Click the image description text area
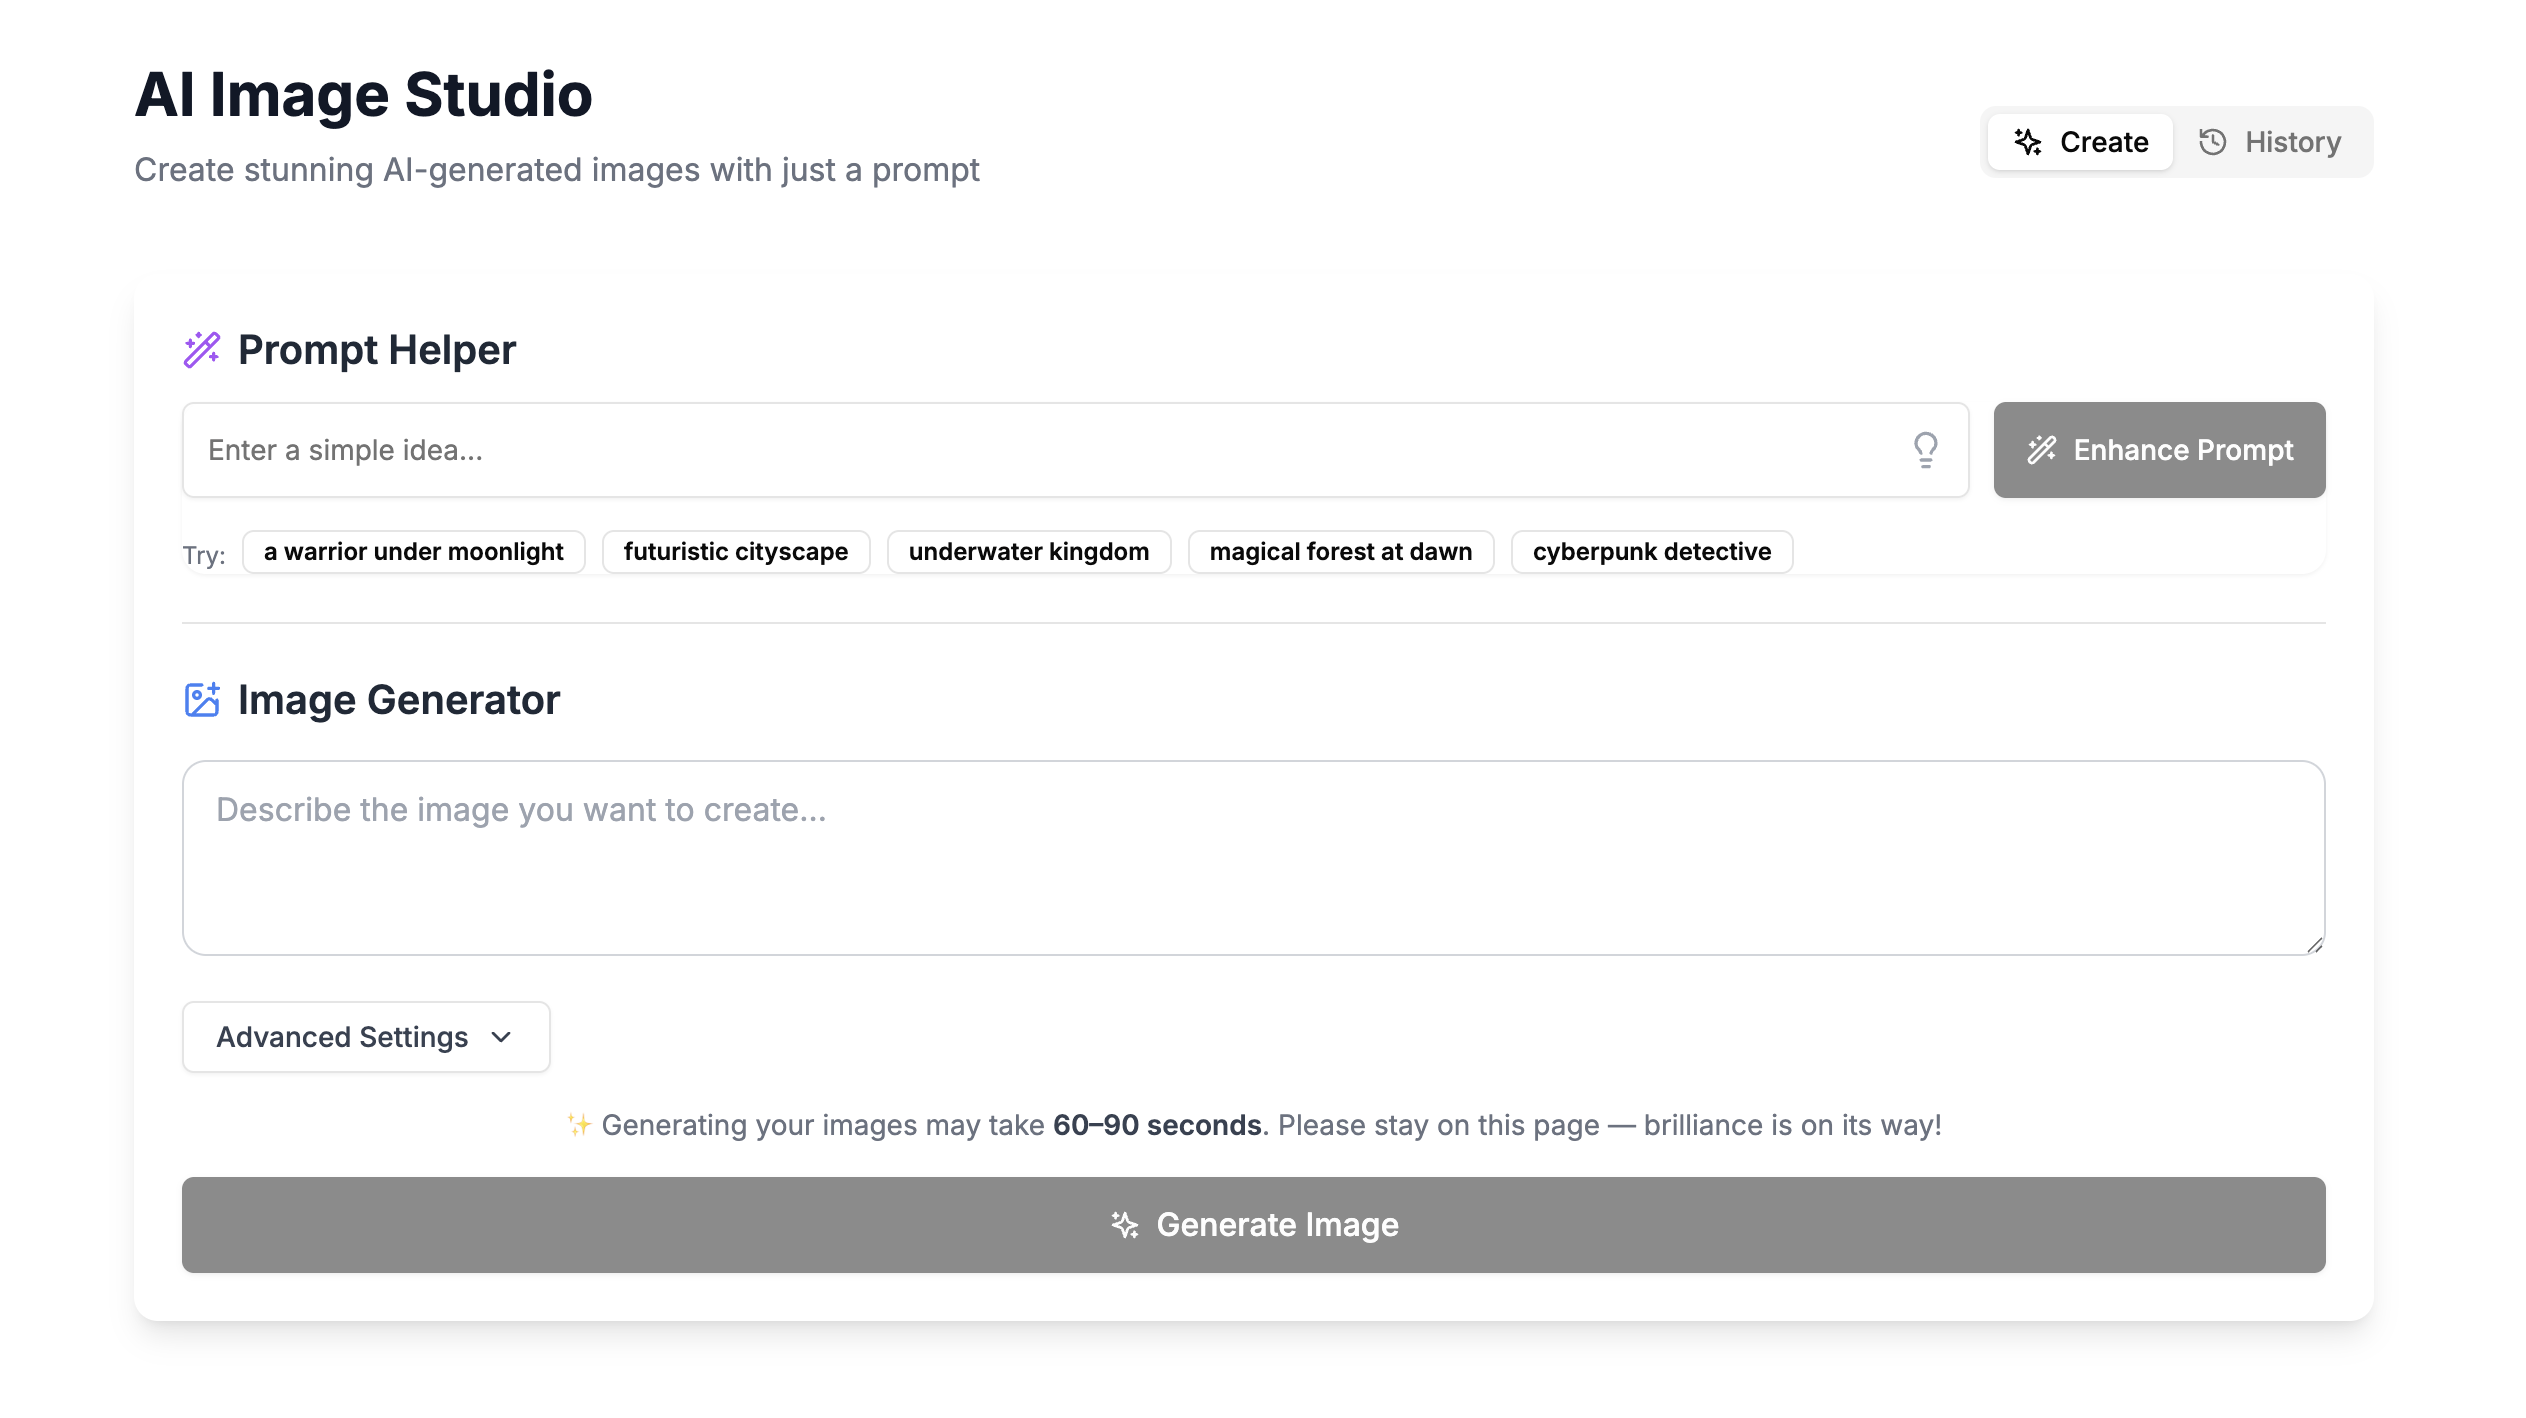Image resolution: width=2526 pixels, height=1418 pixels. (1252, 858)
